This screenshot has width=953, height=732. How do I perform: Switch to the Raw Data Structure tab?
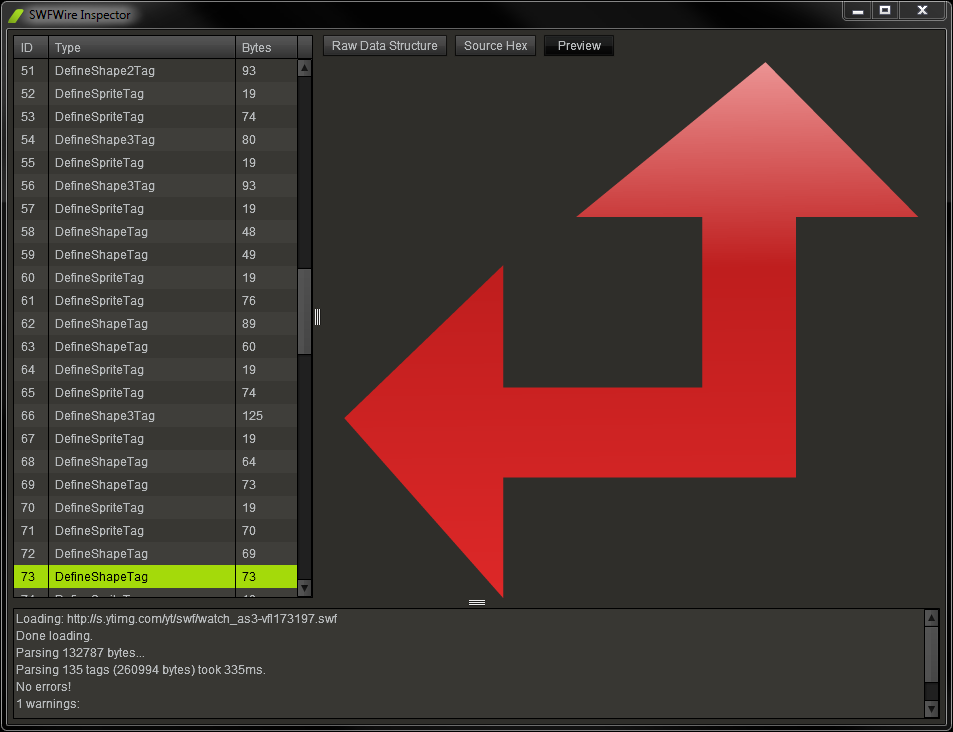pos(385,46)
